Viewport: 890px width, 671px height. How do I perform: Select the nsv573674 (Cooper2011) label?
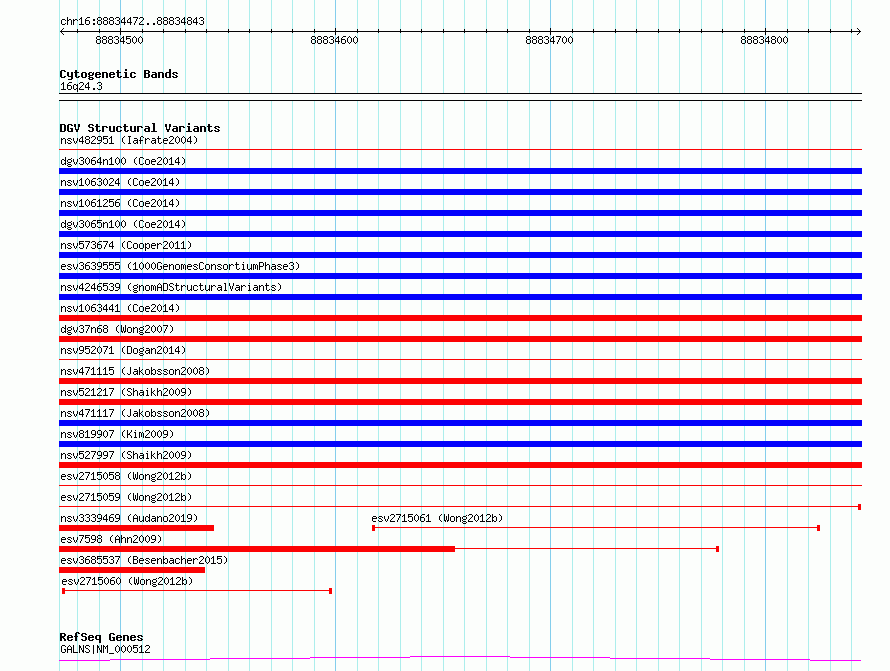126,245
